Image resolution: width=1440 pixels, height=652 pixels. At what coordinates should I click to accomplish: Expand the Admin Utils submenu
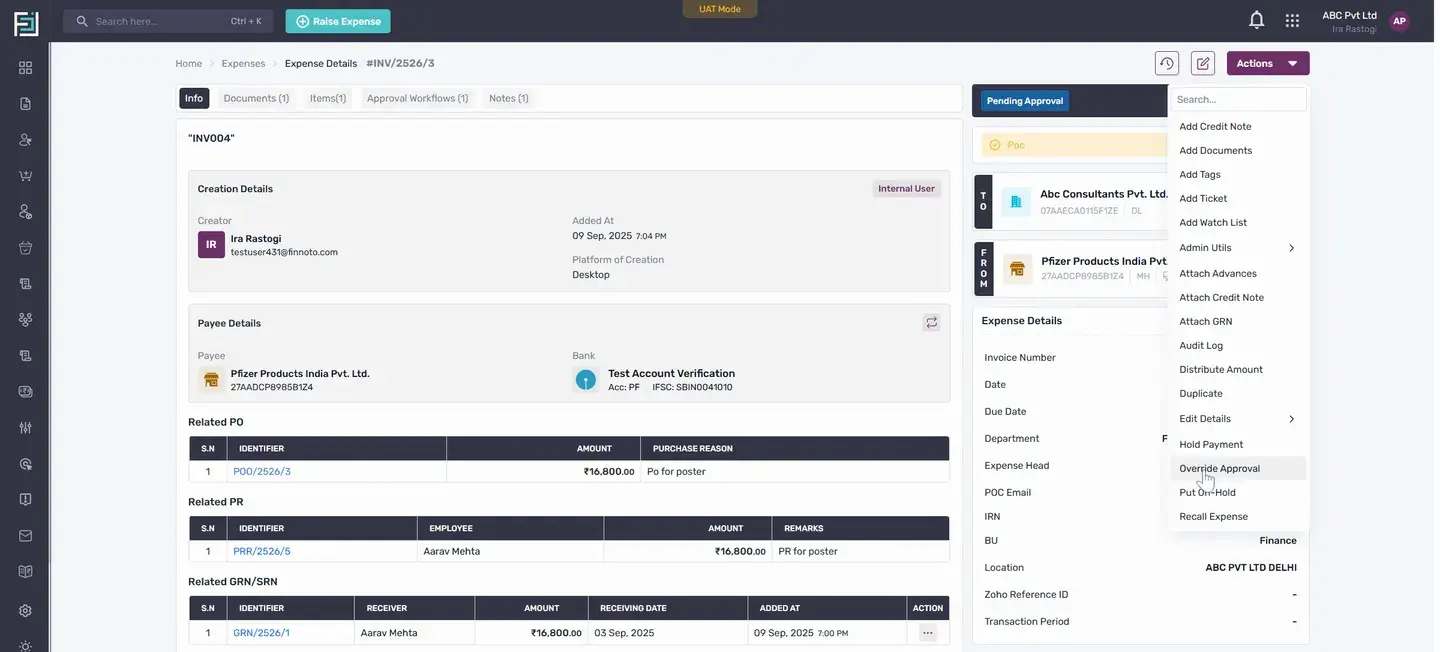click(1238, 248)
